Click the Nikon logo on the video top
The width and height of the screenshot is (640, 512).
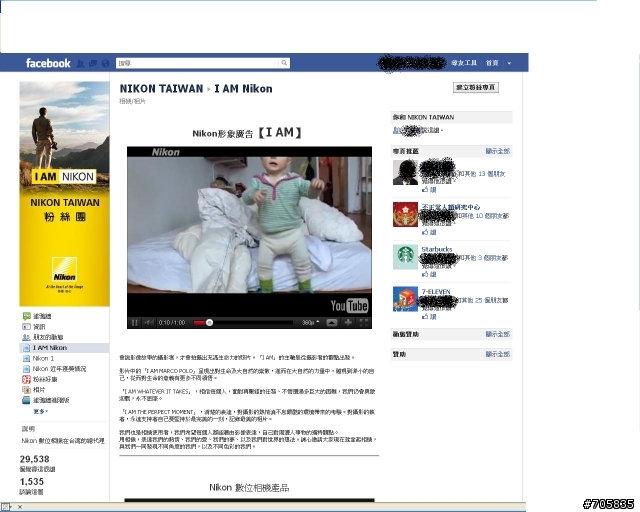pyautogui.click(x=165, y=152)
